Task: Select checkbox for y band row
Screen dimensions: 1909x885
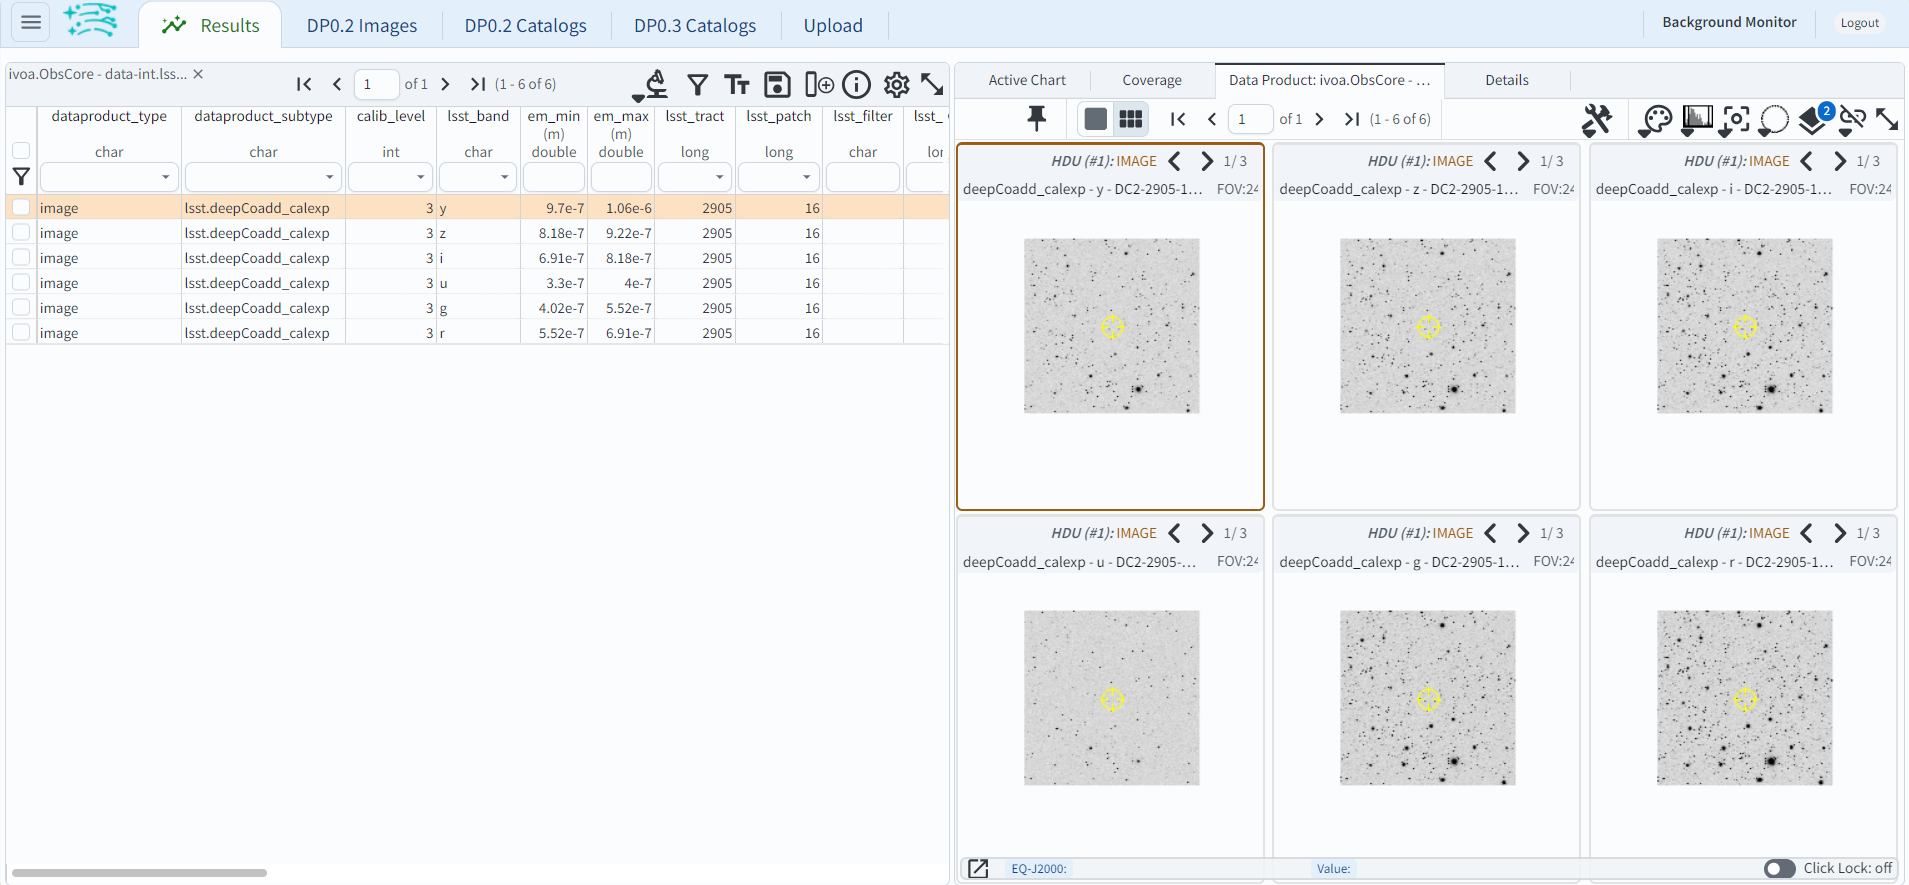Action: pyautogui.click(x=21, y=207)
